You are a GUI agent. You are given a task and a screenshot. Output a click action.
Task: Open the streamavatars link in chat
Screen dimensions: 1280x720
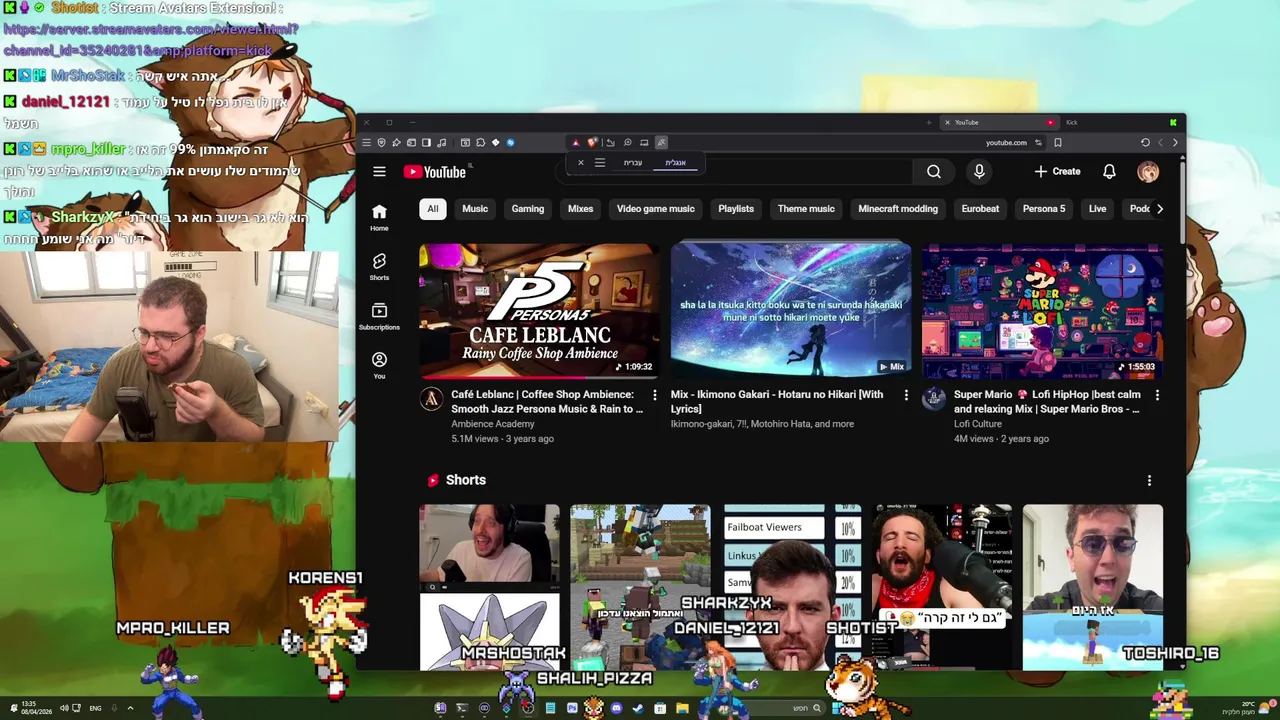coord(150,39)
